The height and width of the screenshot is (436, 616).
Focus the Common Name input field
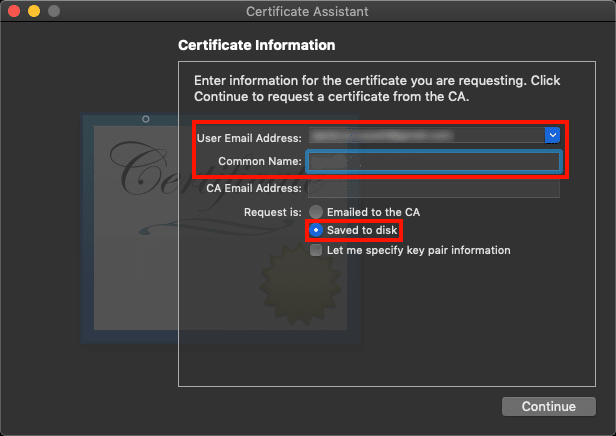point(434,161)
